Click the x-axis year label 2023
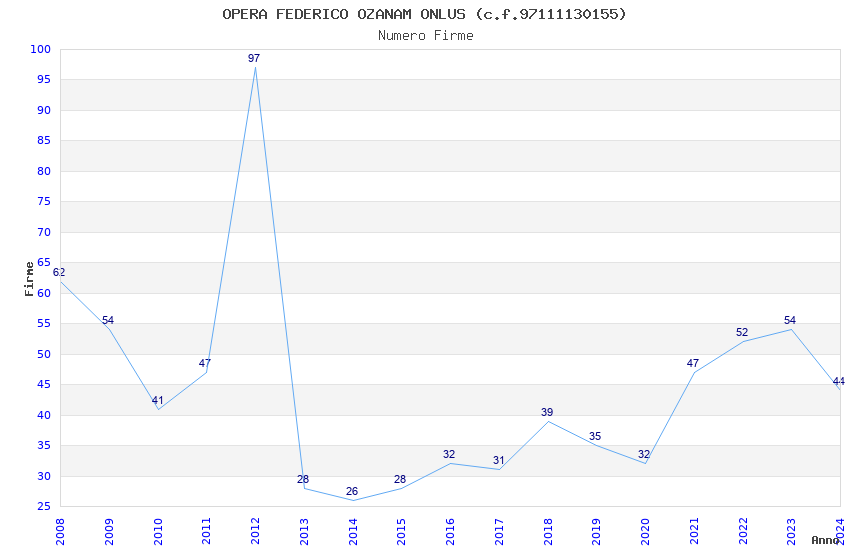The image size is (850, 550). [x=791, y=532]
